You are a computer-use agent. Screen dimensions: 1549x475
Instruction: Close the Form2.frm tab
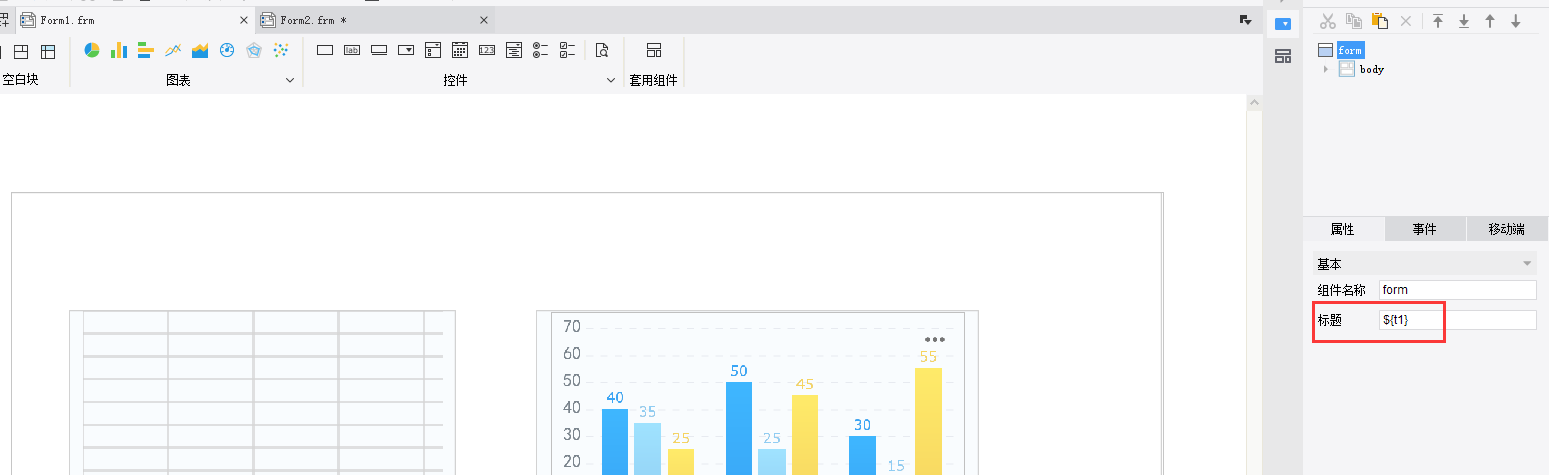(484, 20)
